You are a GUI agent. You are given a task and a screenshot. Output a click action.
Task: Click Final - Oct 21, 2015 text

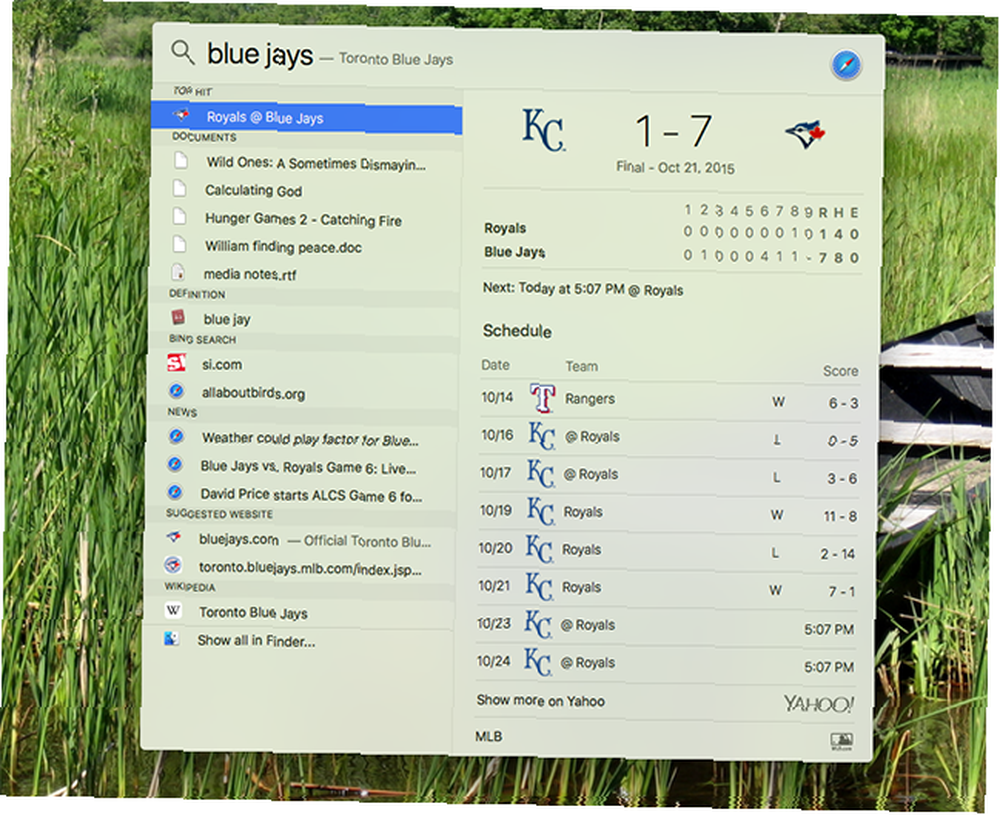pyautogui.click(x=675, y=168)
